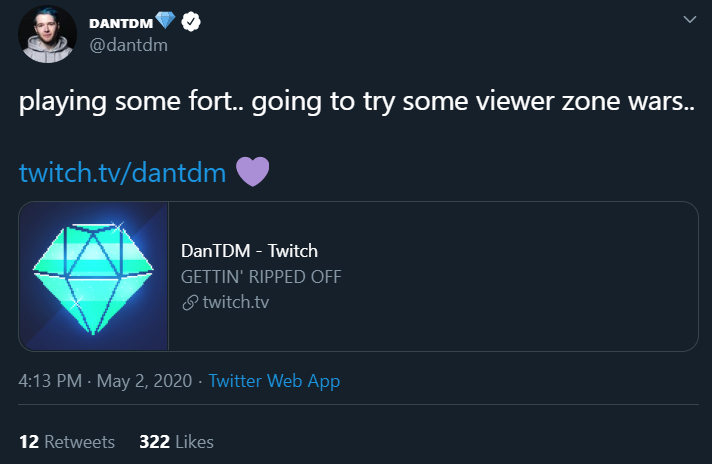
Task: Click the purple heart emoji
Action: [250, 172]
